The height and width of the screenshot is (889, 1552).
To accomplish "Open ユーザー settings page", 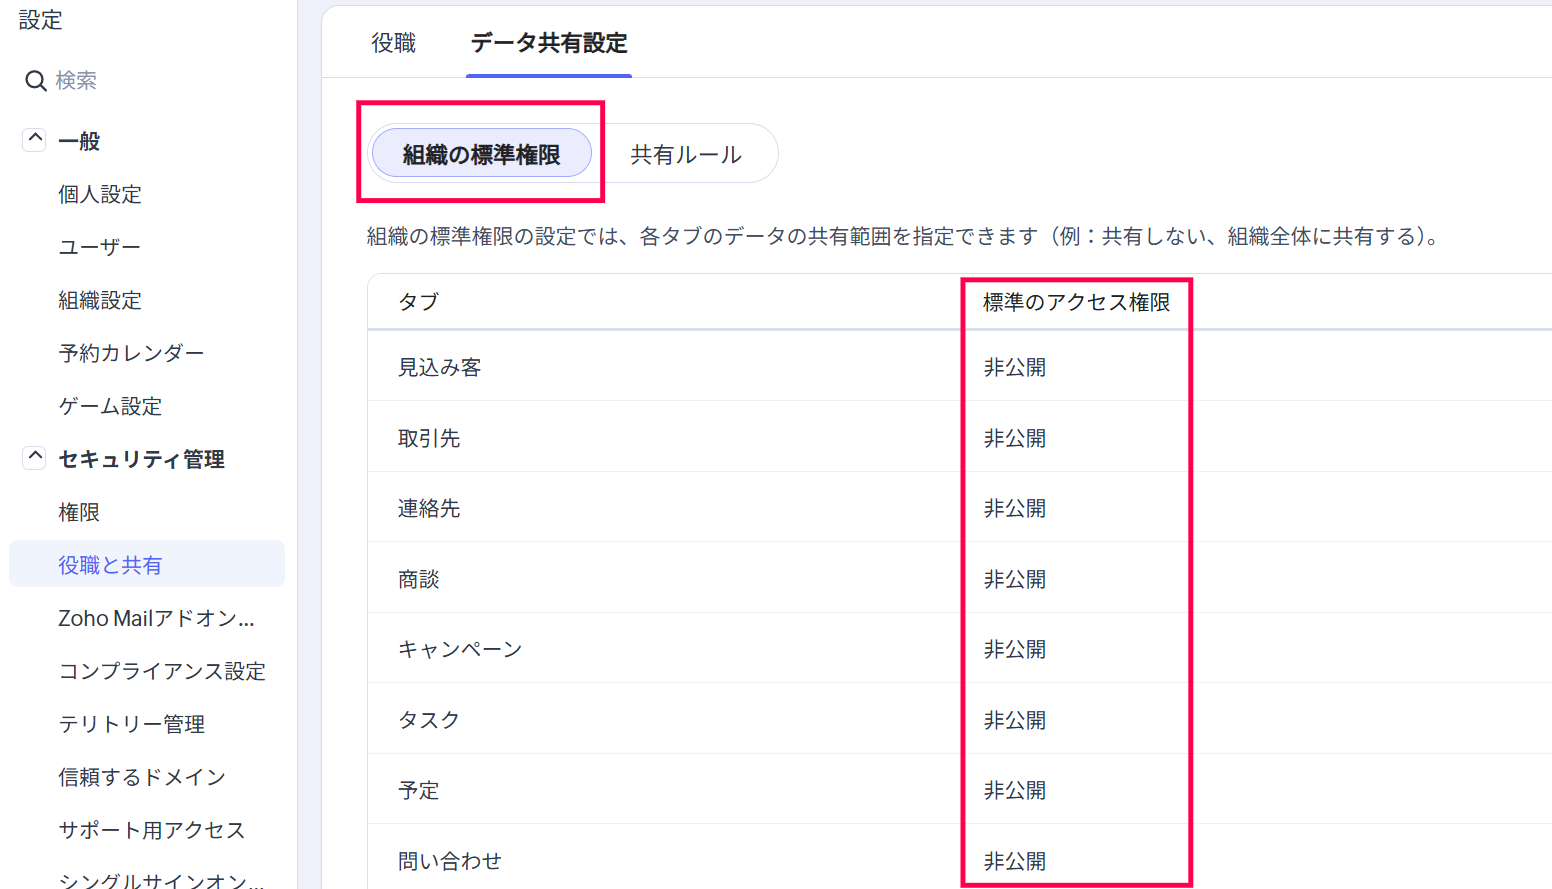I will click(99, 247).
